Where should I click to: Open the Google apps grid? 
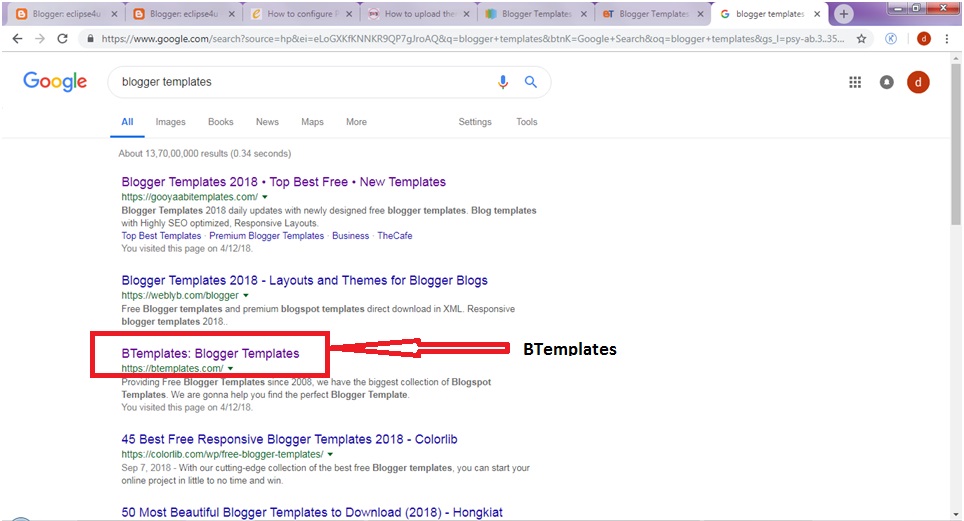point(855,82)
